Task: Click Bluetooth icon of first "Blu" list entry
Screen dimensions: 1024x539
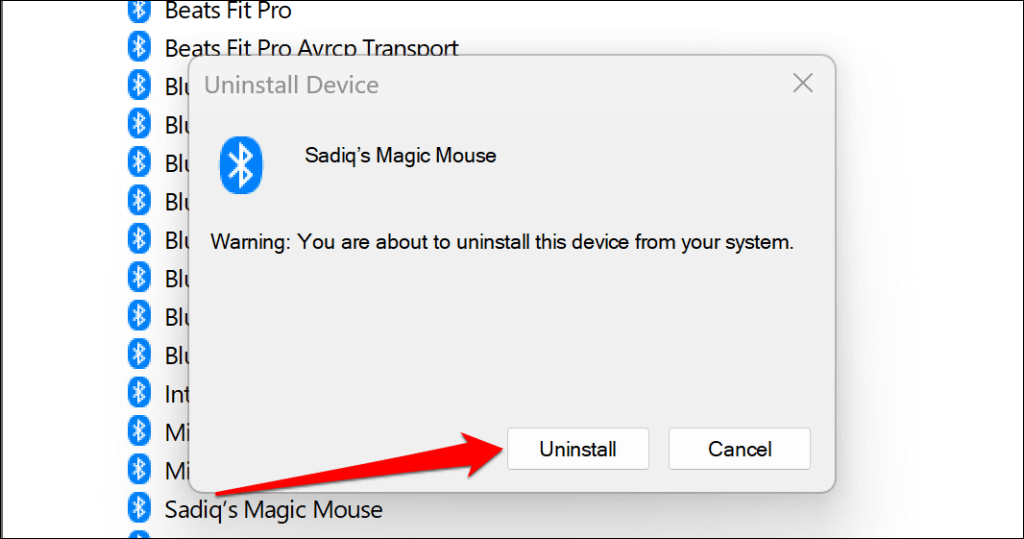Action: click(x=139, y=86)
